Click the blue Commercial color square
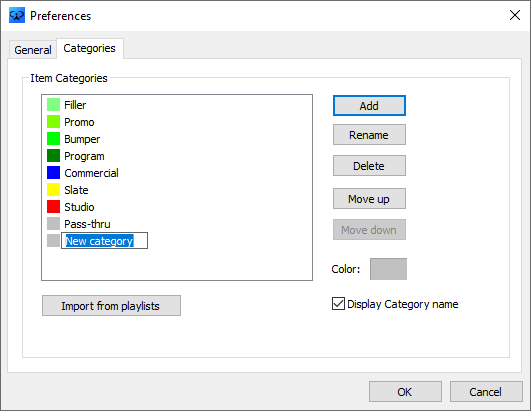 click(x=53, y=173)
